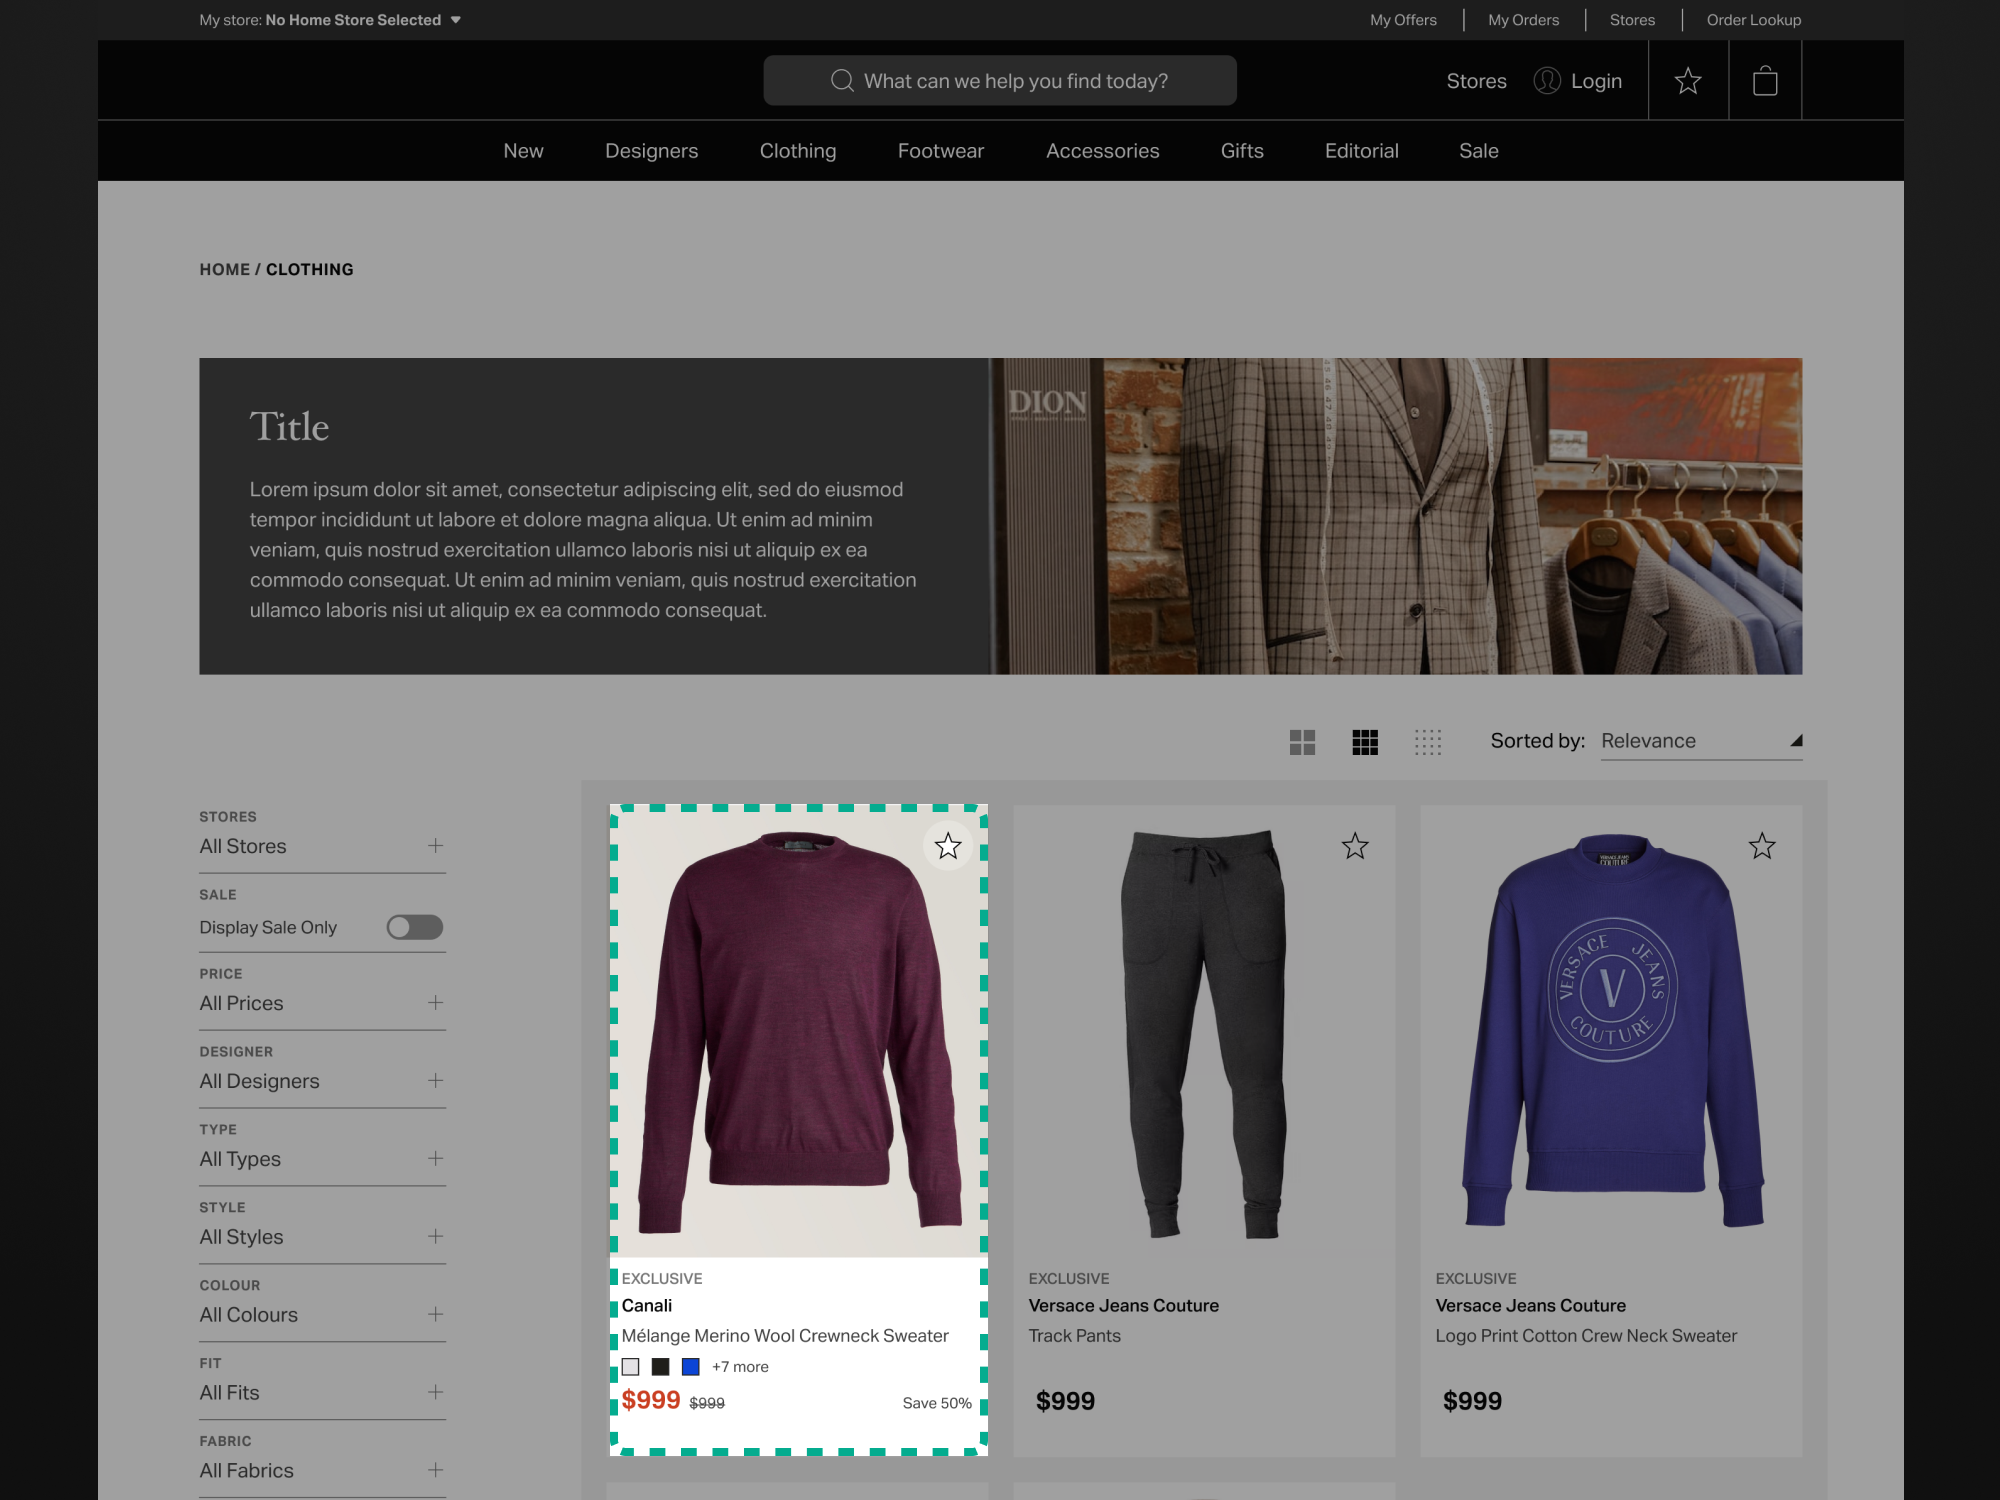This screenshot has width=2000, height=1500.
Task: Open the shopping bag icon
Action: [1765, 81]
